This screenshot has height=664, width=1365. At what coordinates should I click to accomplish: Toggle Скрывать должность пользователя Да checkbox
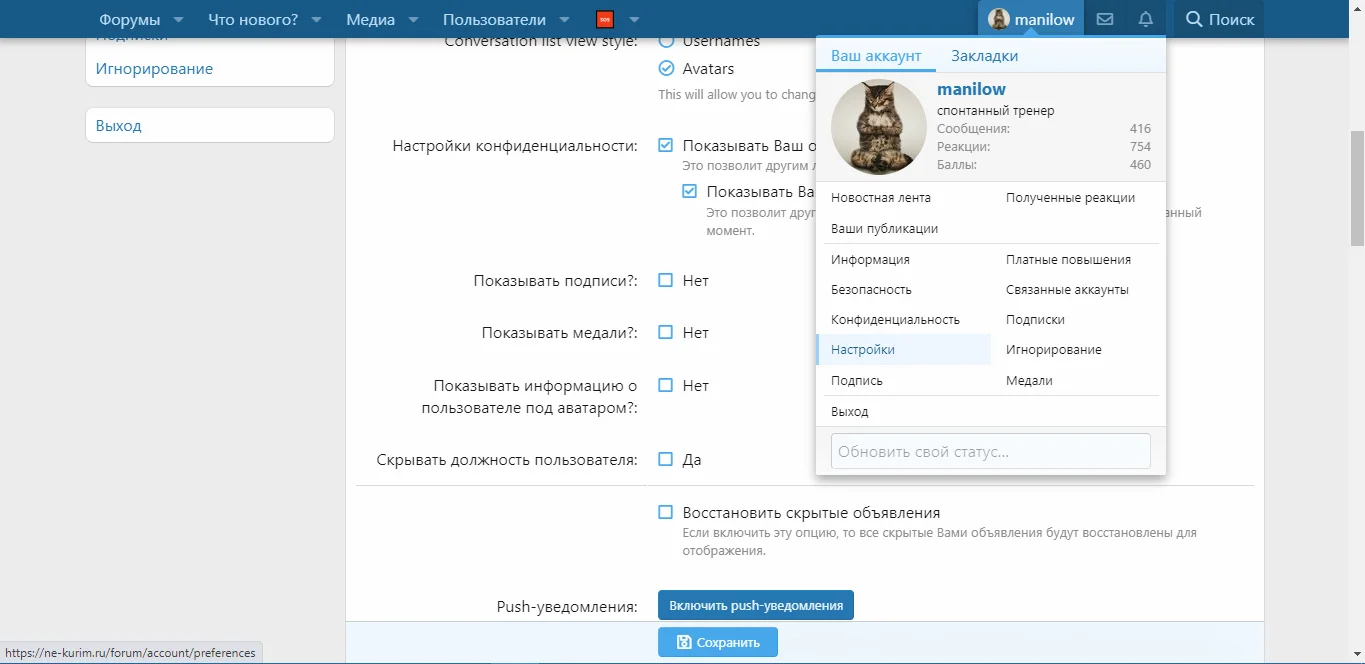click(666, 459)
